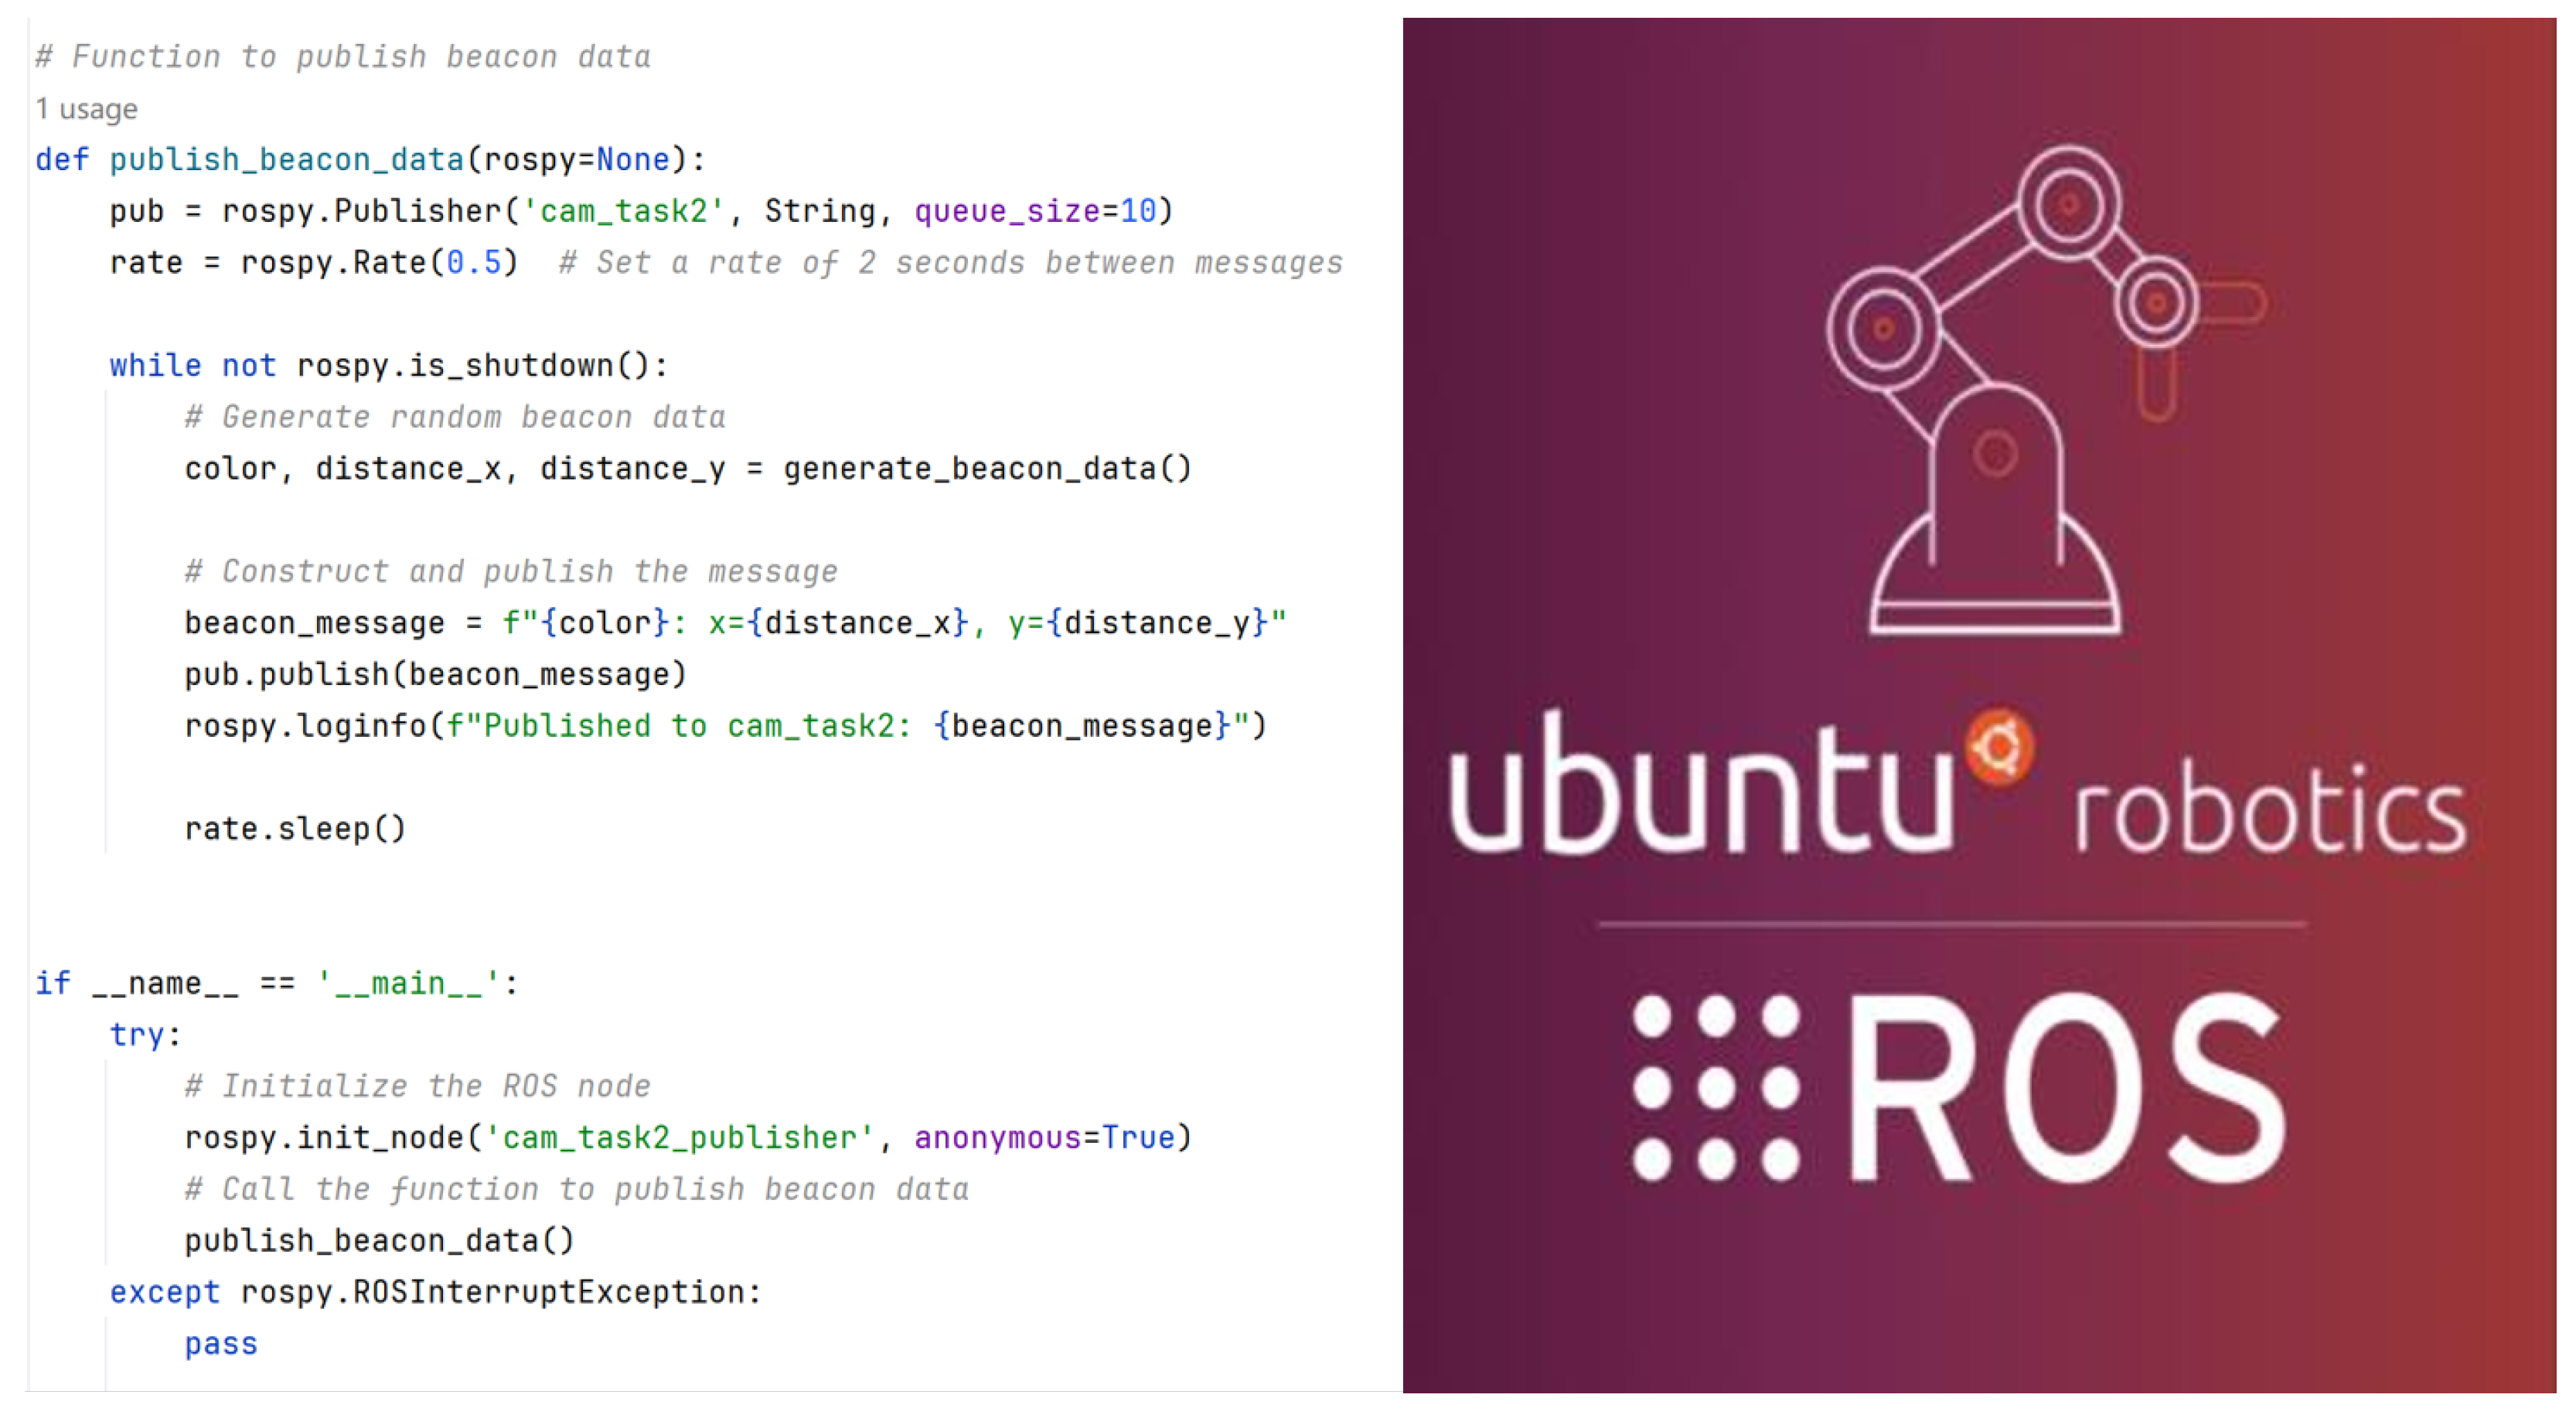Click the anonymous=True argument
The image size is (2576, 1415).
coord(1044,1138)
